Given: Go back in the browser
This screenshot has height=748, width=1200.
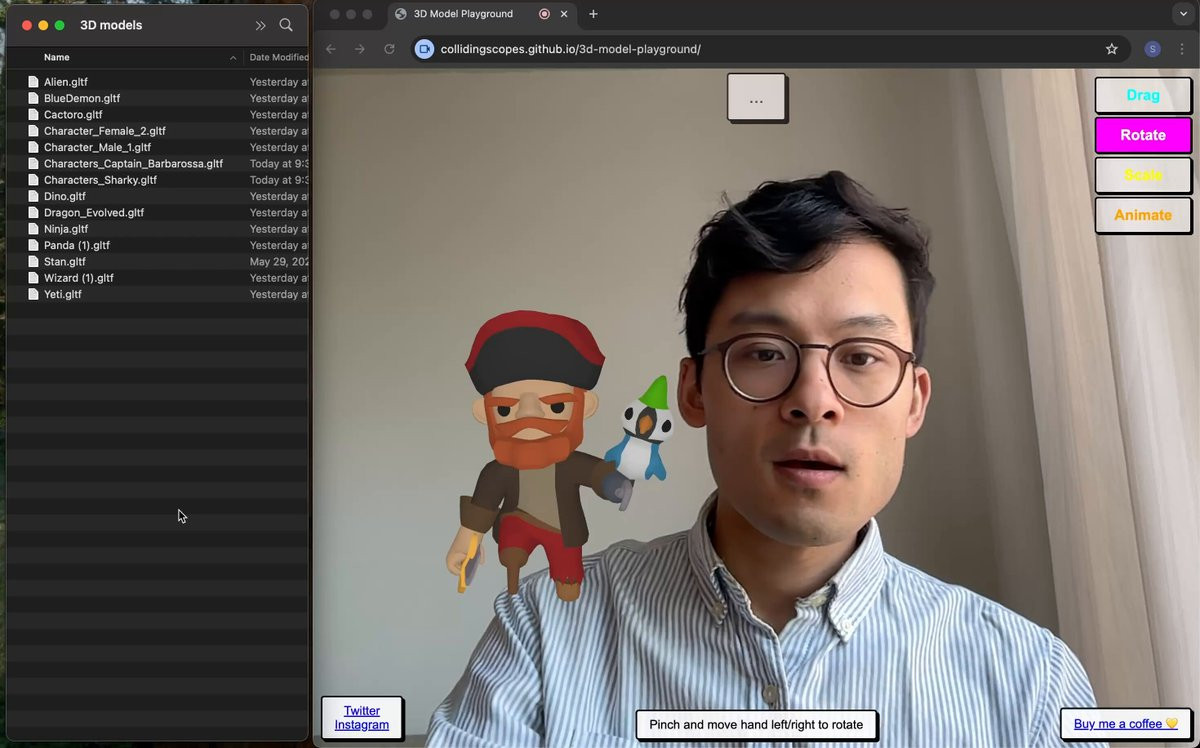Looking at the screenshot, I should tap(331, 49).
